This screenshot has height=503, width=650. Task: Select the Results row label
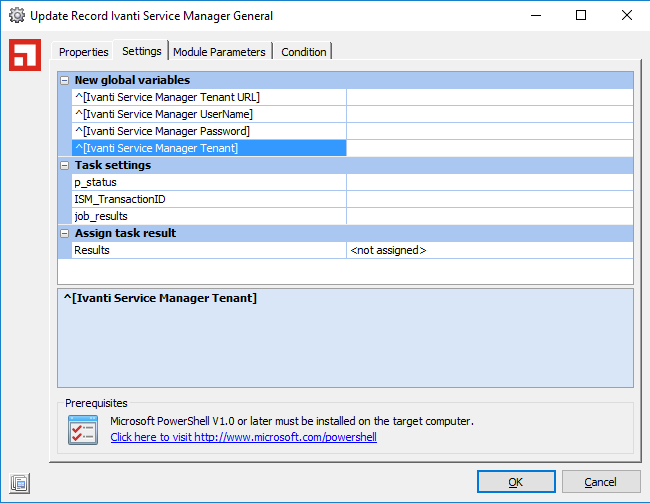[209, 250]
